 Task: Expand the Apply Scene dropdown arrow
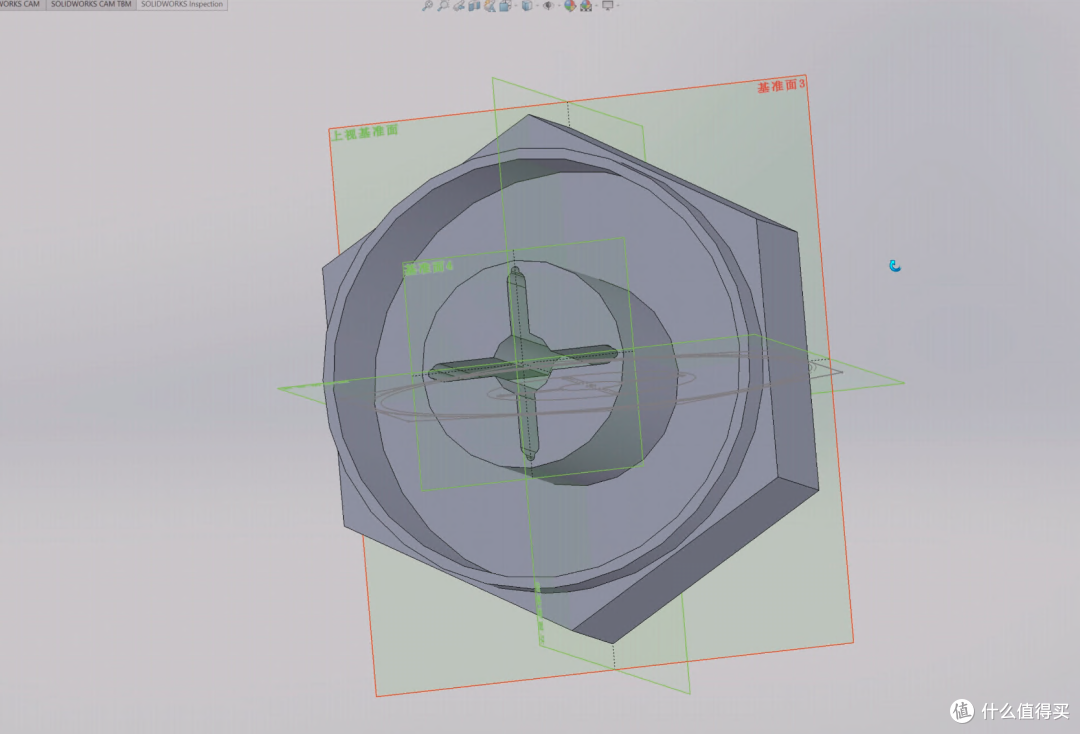point(596,6)
